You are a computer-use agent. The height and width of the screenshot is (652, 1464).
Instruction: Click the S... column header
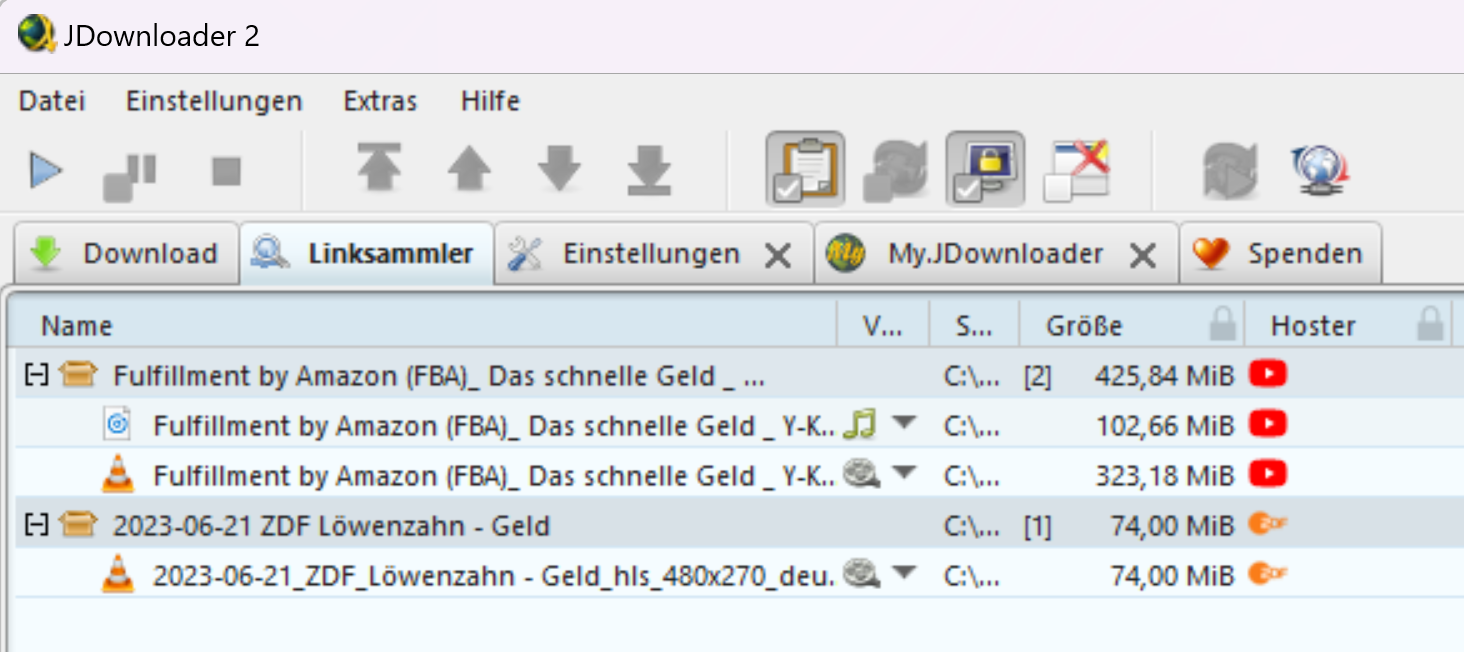coord(974,325)
